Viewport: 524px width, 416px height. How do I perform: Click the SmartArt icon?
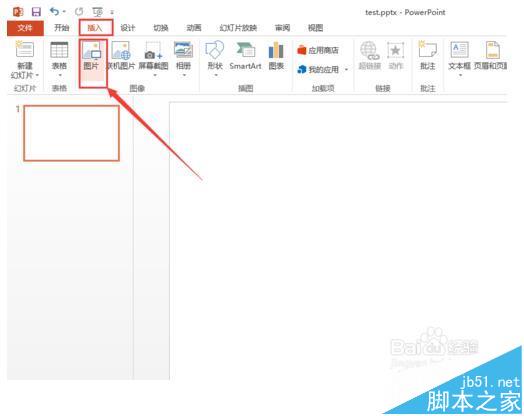coord(245,50)
